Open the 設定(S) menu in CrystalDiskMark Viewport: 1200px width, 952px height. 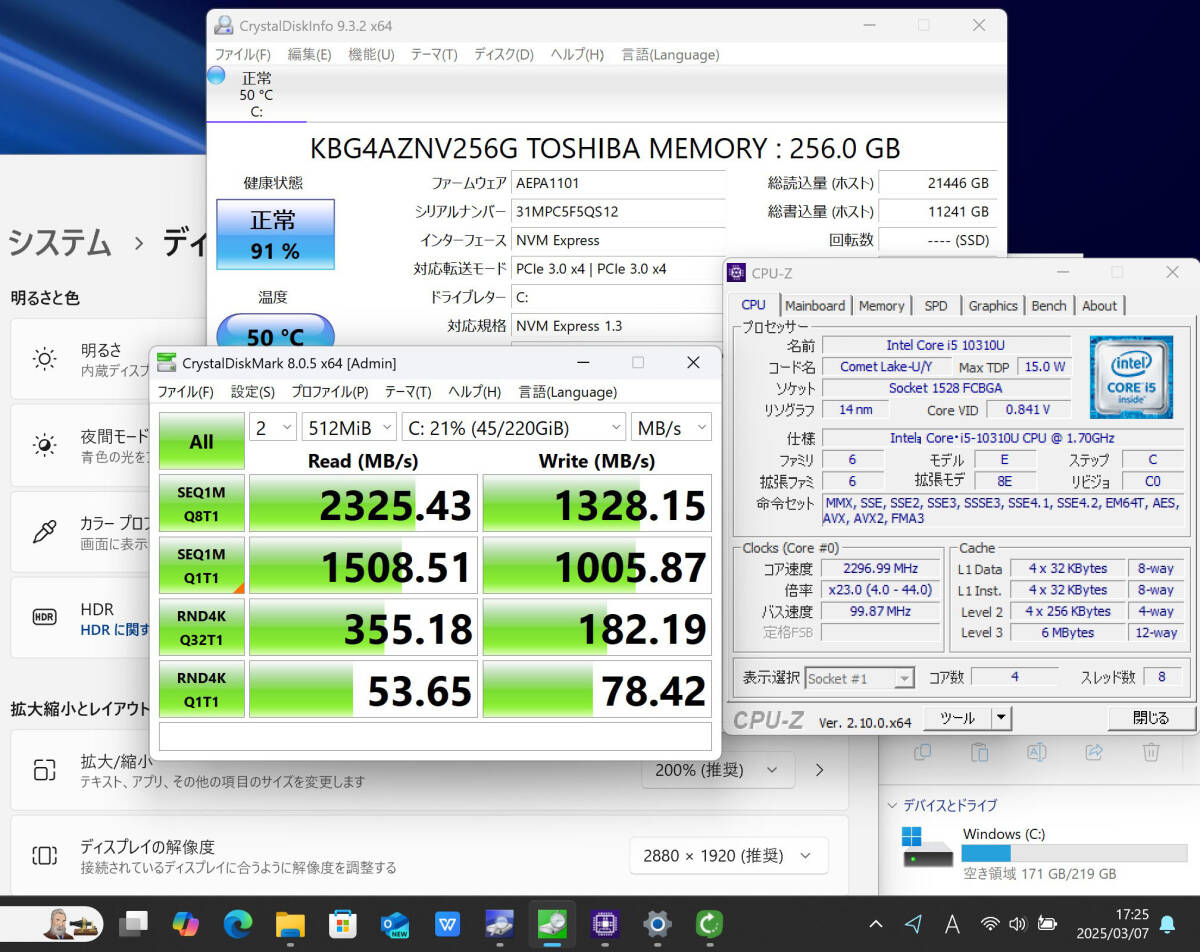(x=253, y=391)
